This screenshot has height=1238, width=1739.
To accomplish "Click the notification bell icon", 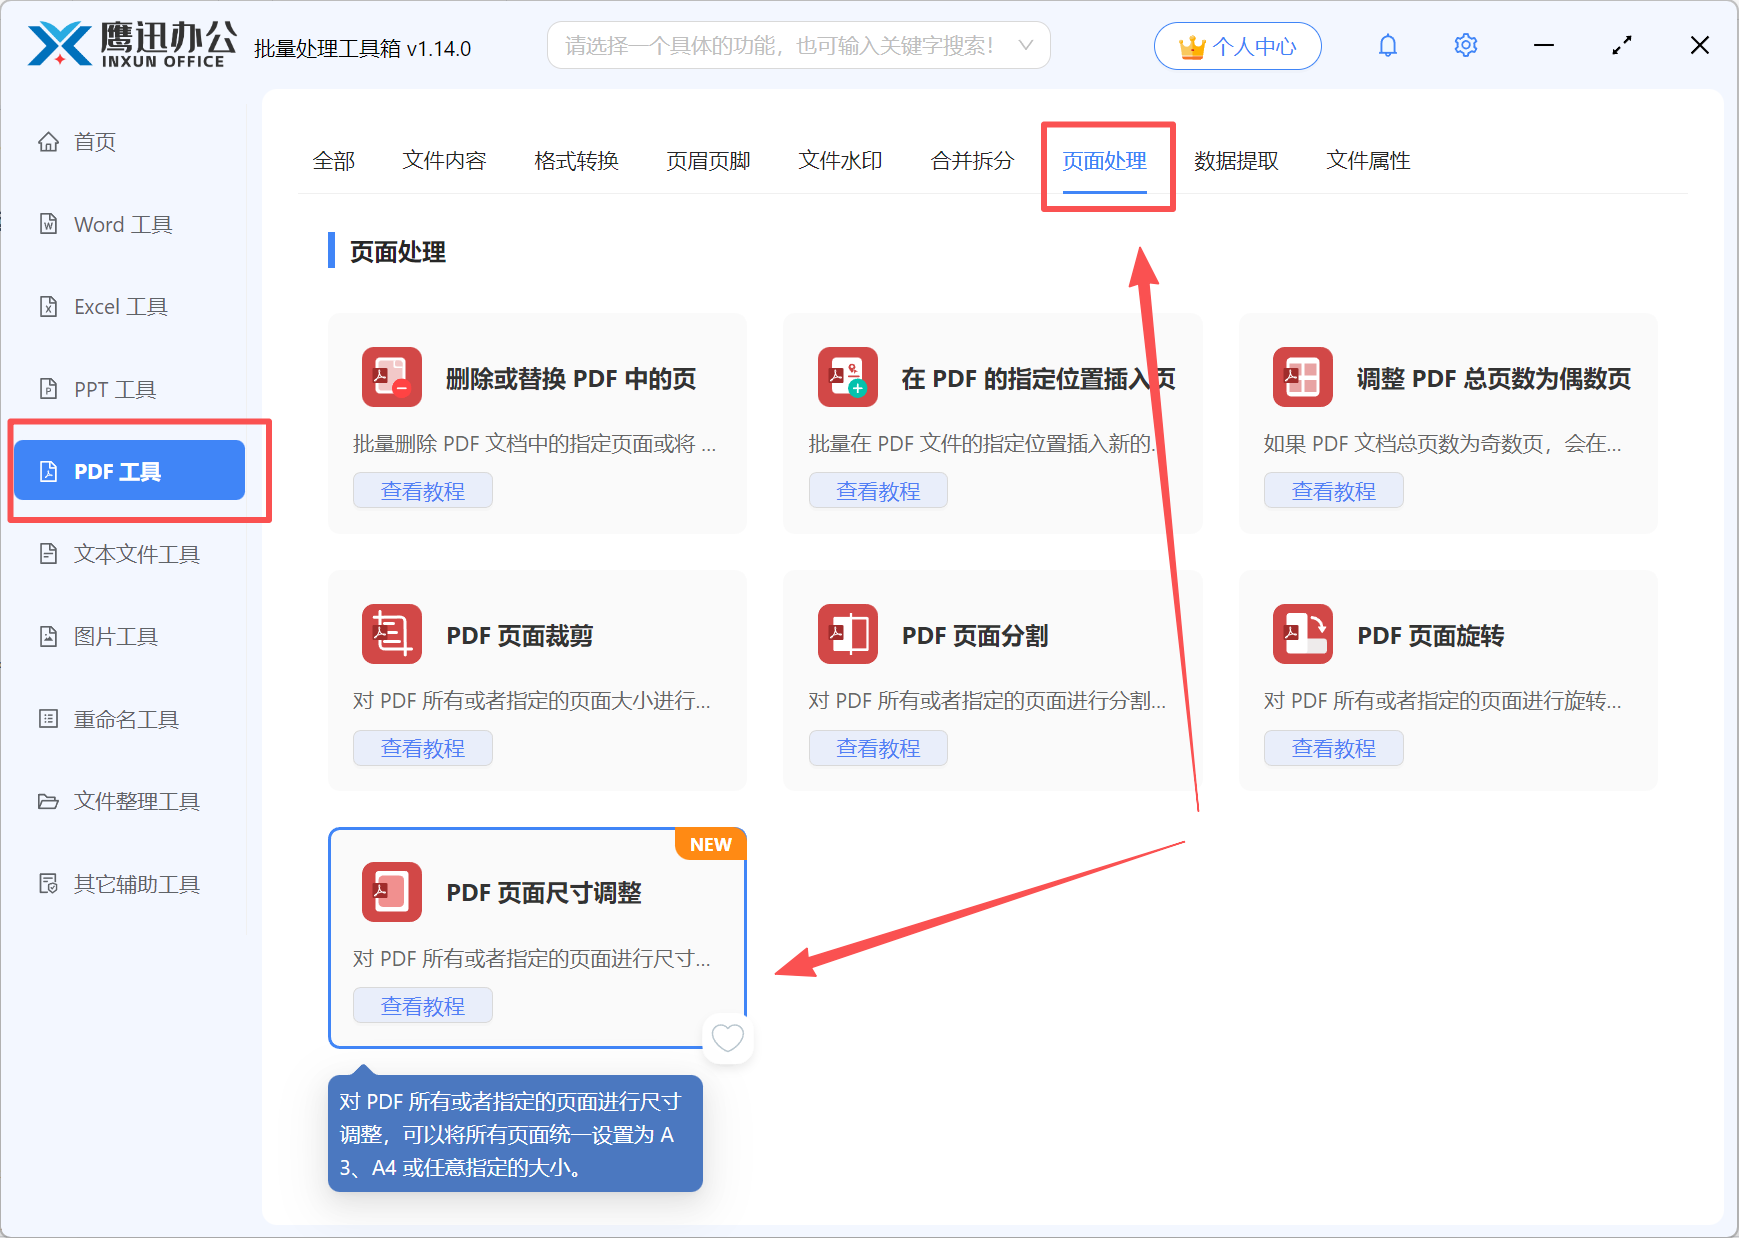I will (x=1388, y=45).
